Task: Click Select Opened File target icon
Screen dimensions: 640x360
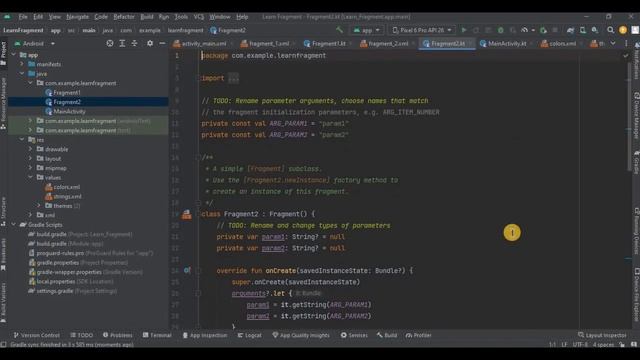Action: (110, 43)
